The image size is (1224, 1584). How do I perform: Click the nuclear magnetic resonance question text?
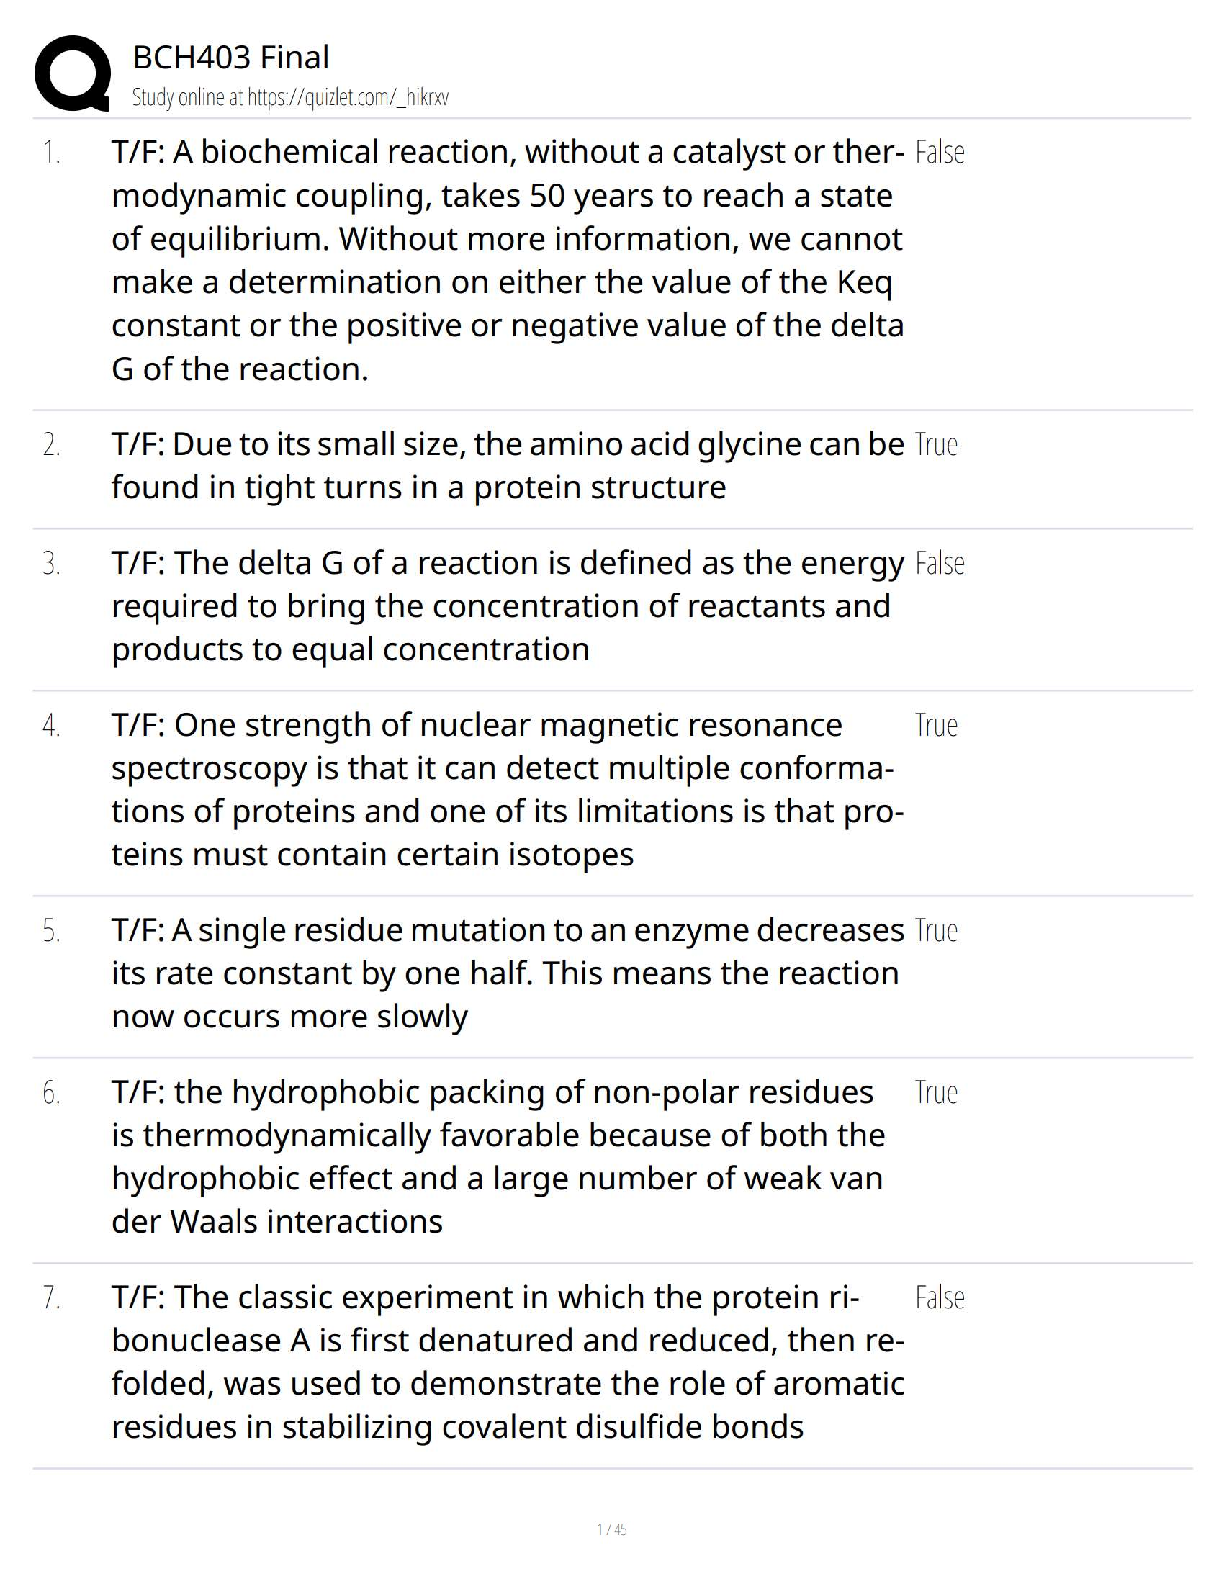coord(507,789)
